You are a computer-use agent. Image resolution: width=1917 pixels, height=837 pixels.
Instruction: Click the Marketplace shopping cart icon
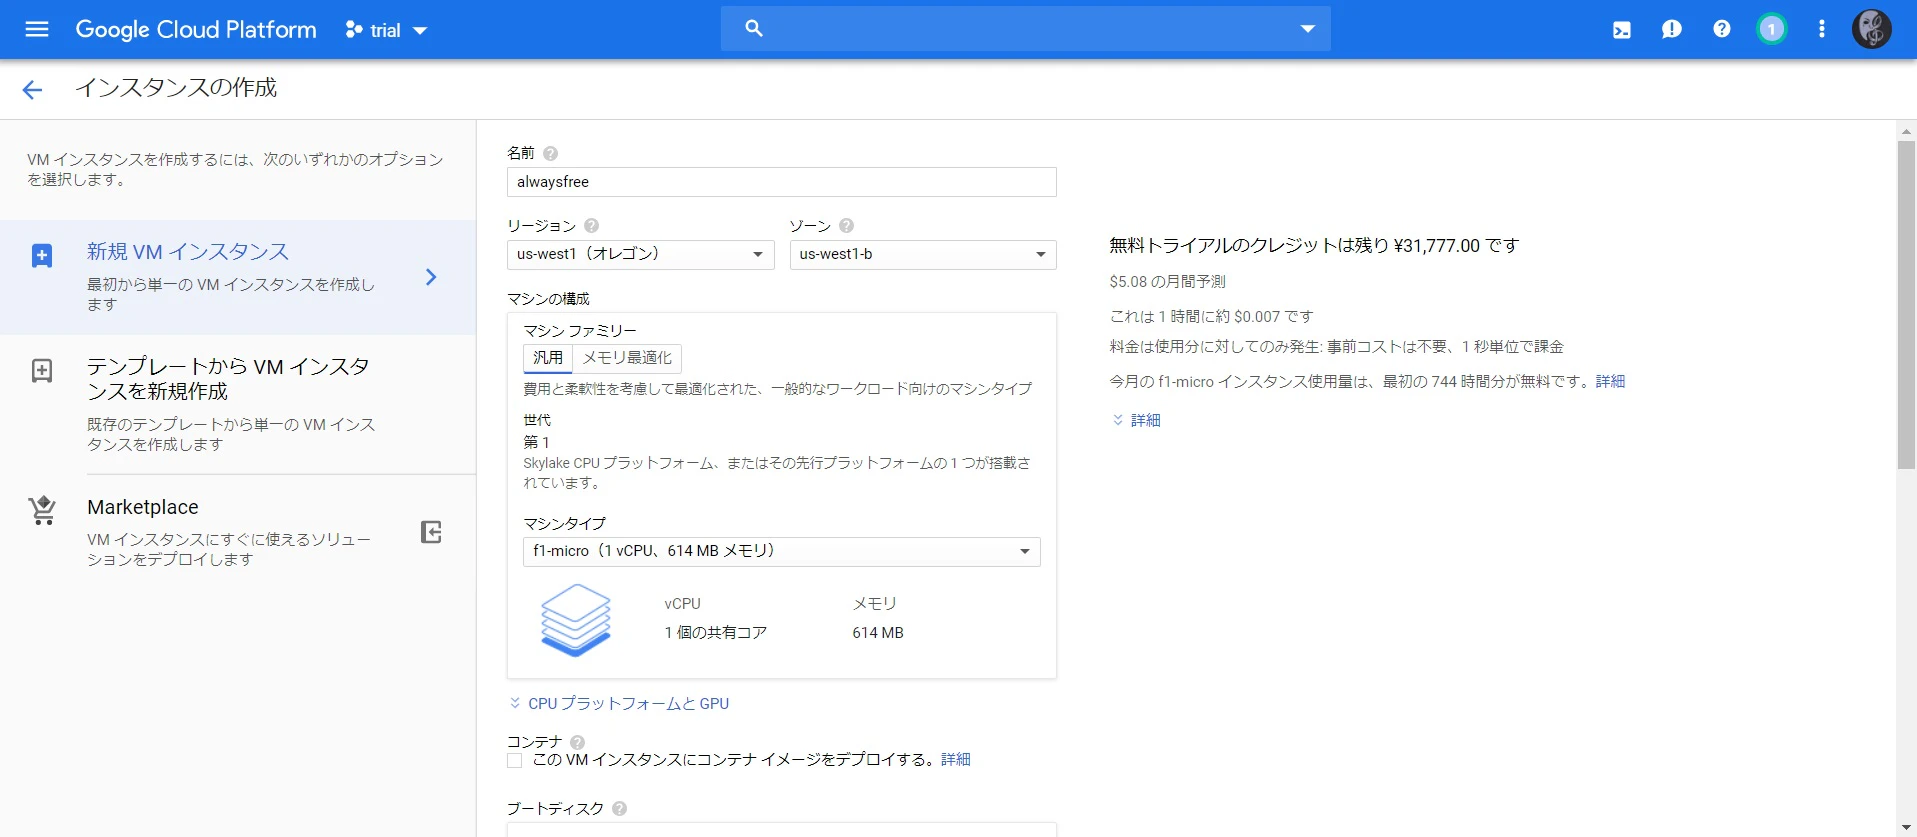point(42,511)
